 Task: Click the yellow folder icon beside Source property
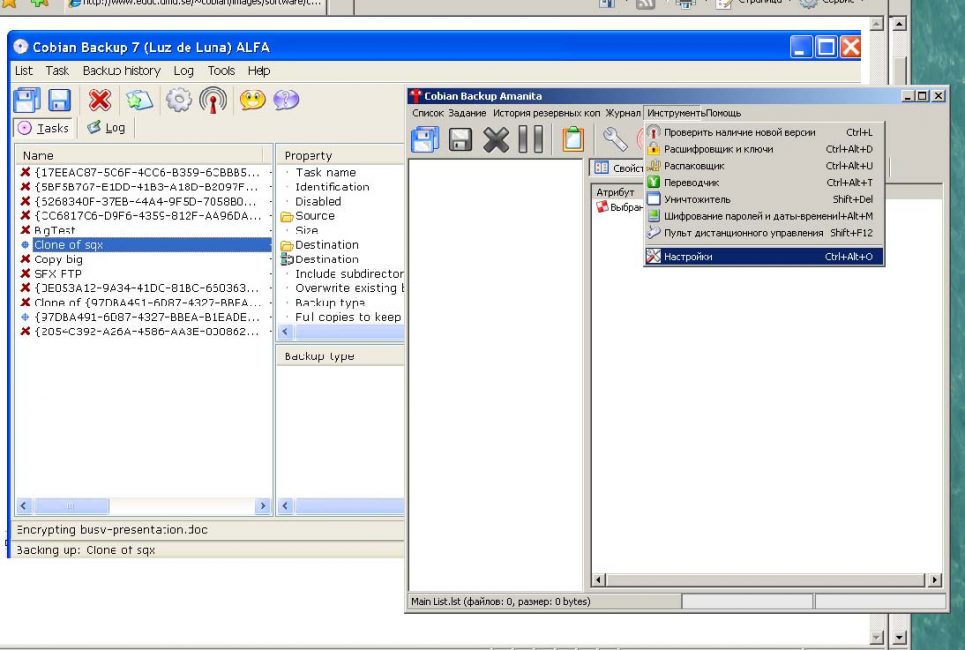[286, 216]
